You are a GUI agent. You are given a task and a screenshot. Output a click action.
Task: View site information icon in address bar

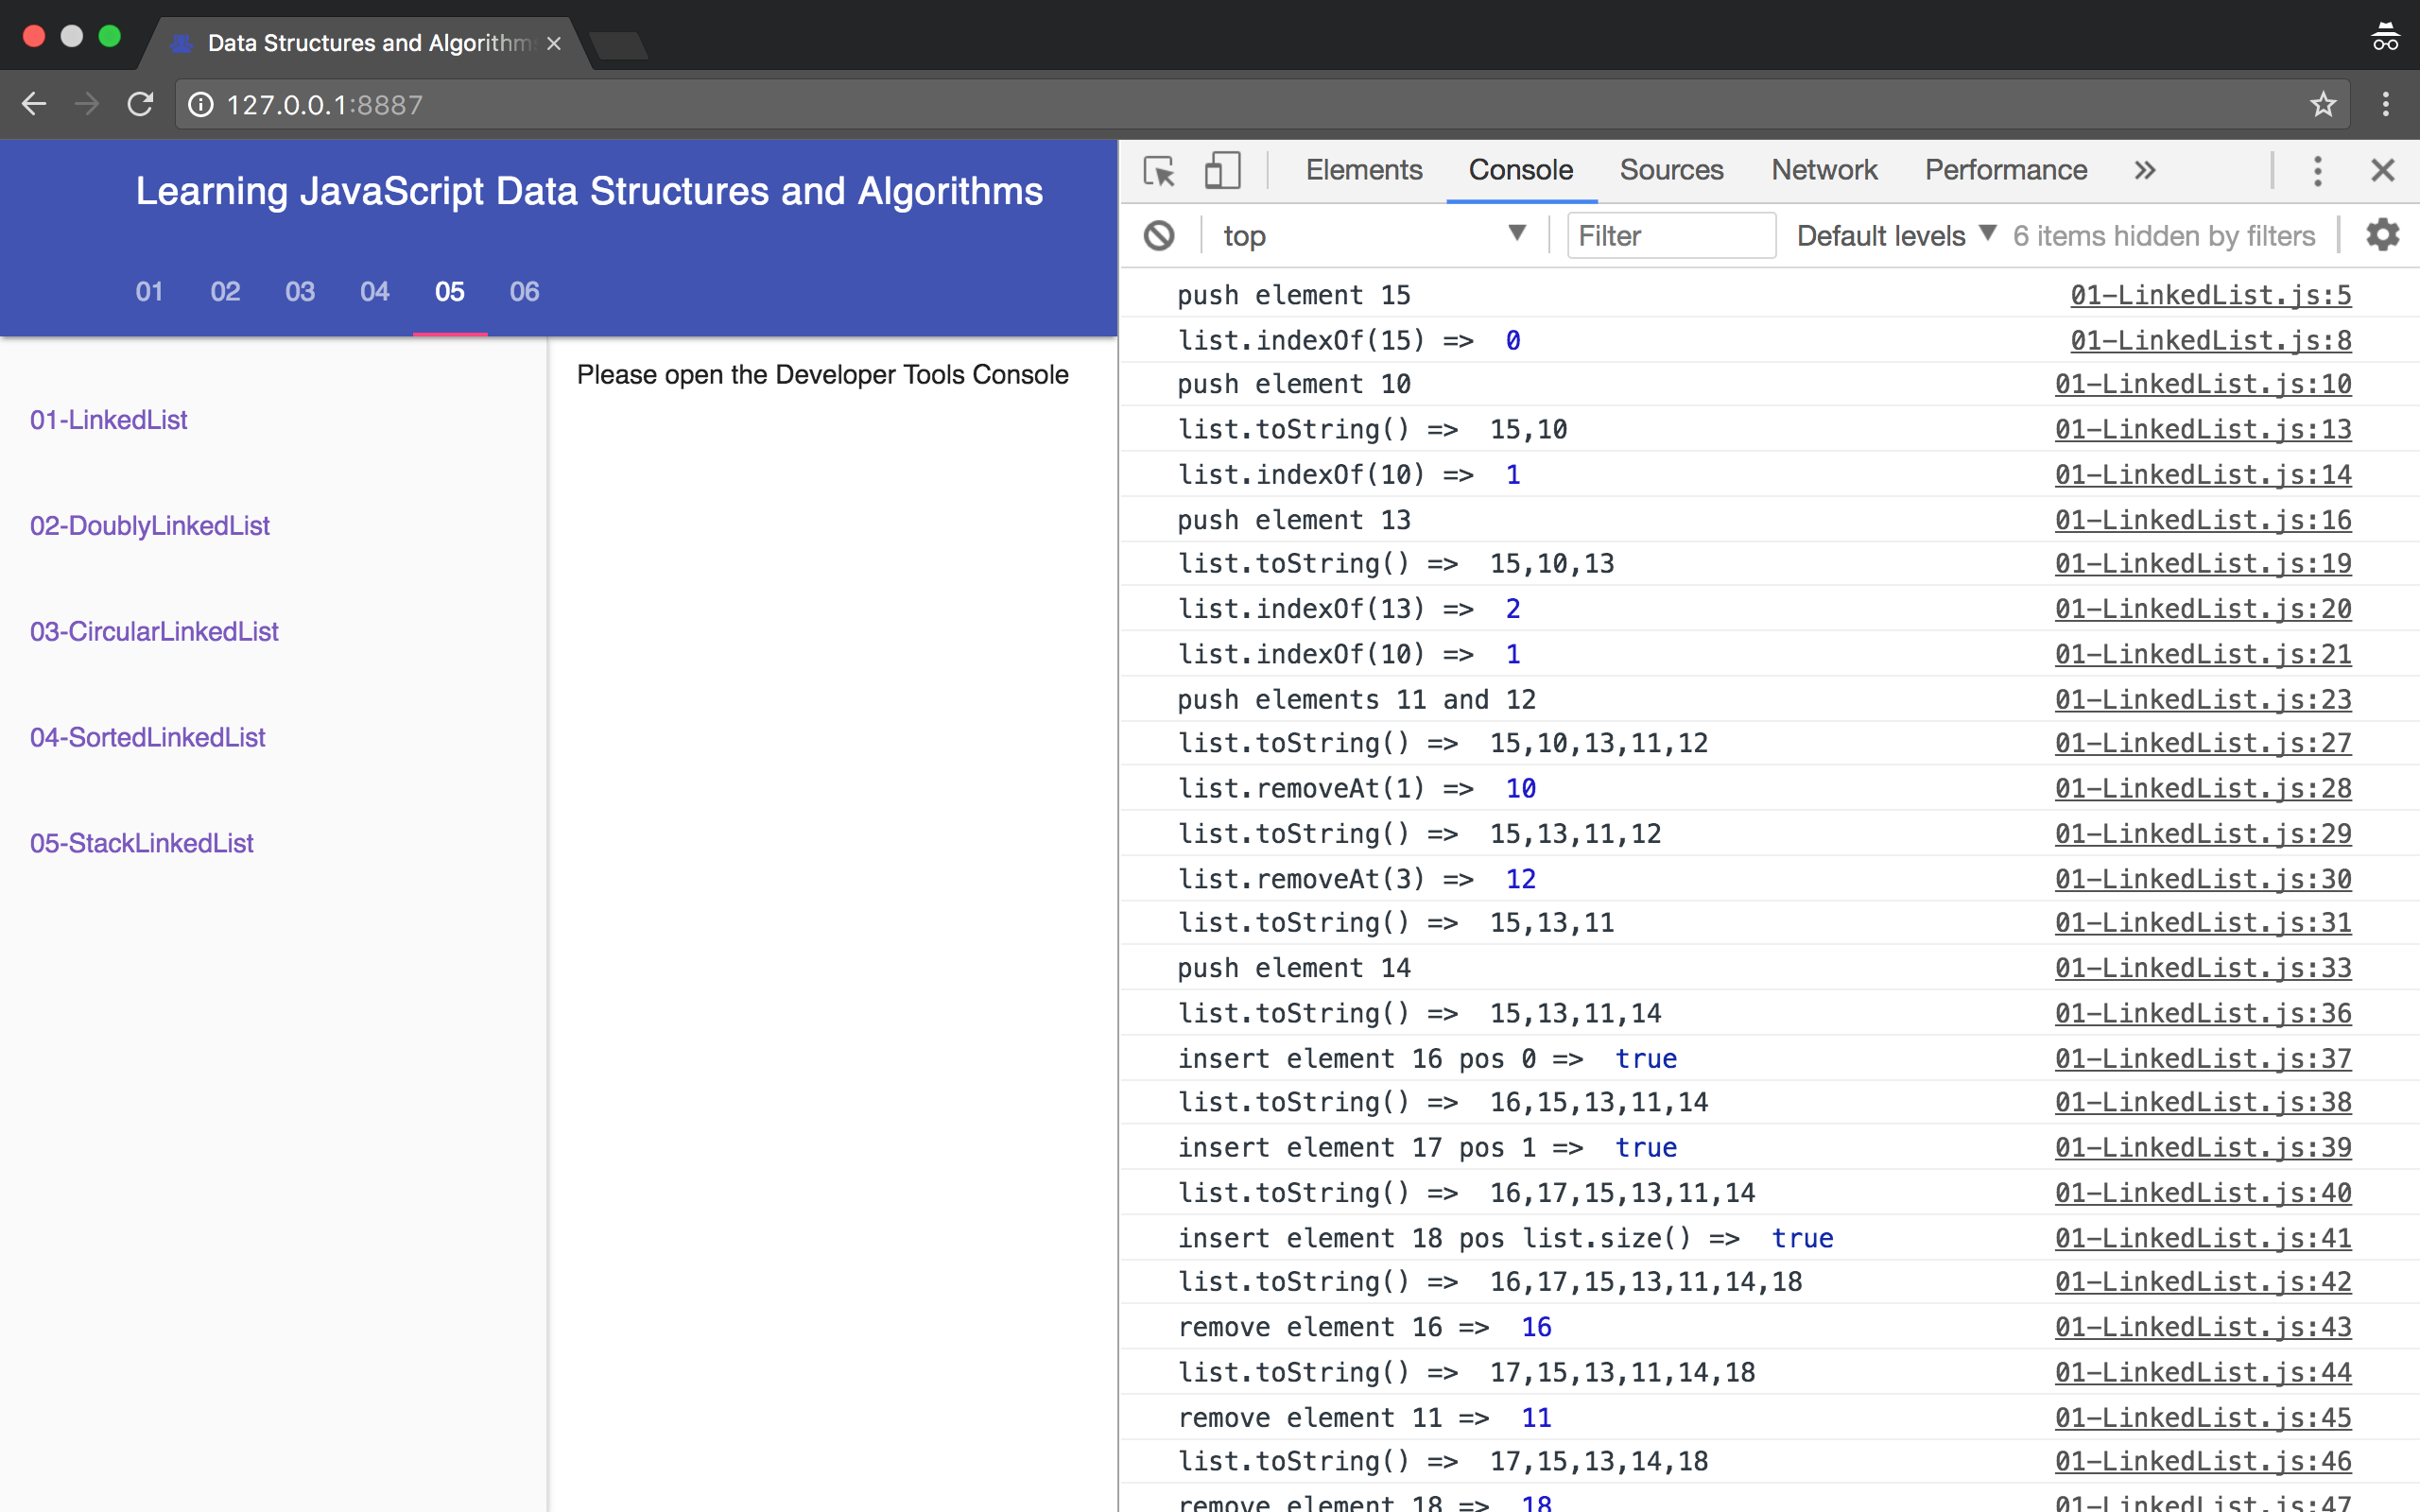point(201,105)
